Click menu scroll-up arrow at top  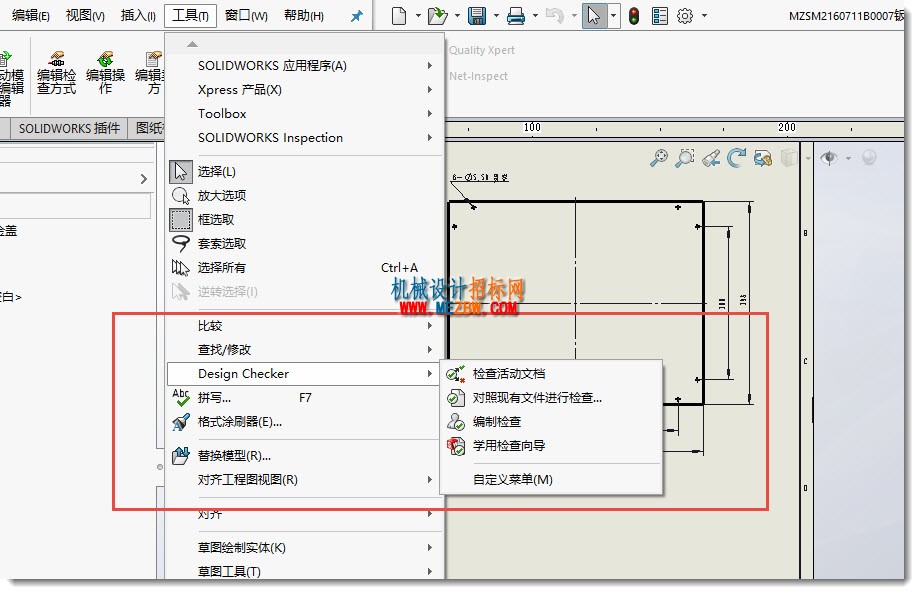coord(192,44)
